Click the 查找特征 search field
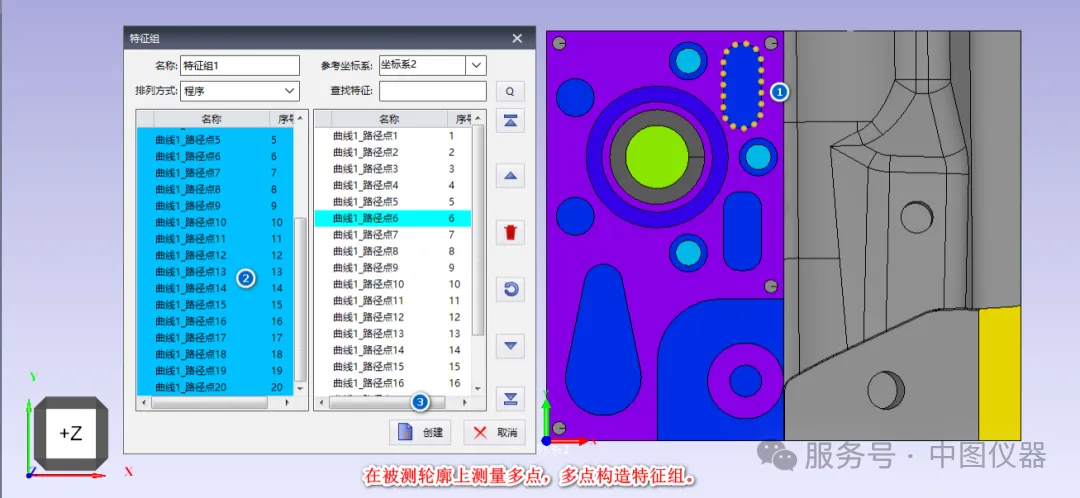The image size is (1080, 498). click(x=432, y=91)
